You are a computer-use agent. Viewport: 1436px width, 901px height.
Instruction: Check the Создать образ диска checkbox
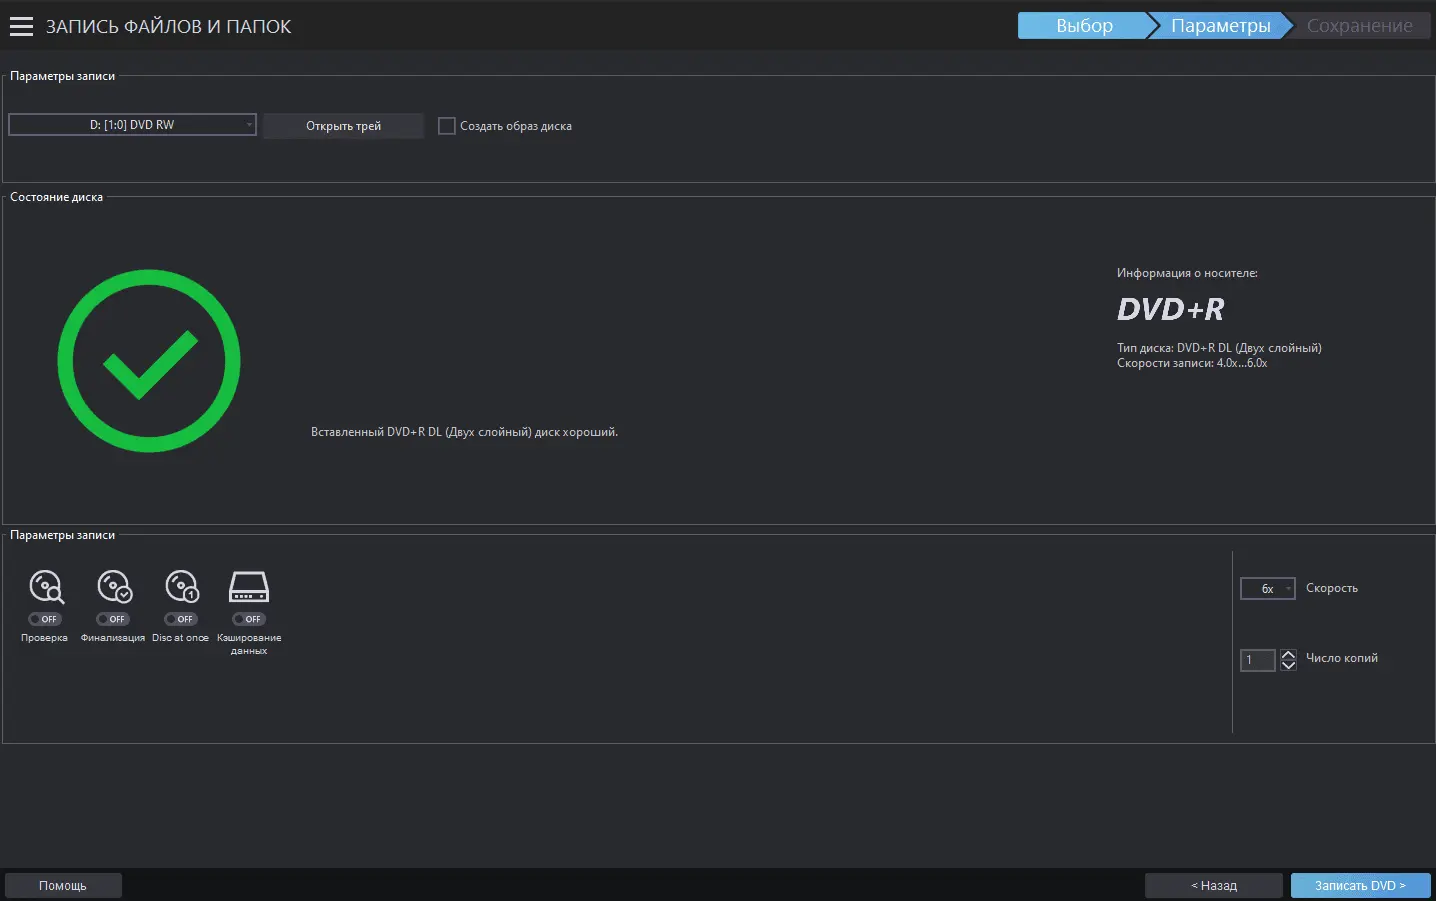click(x=447, y=126)
